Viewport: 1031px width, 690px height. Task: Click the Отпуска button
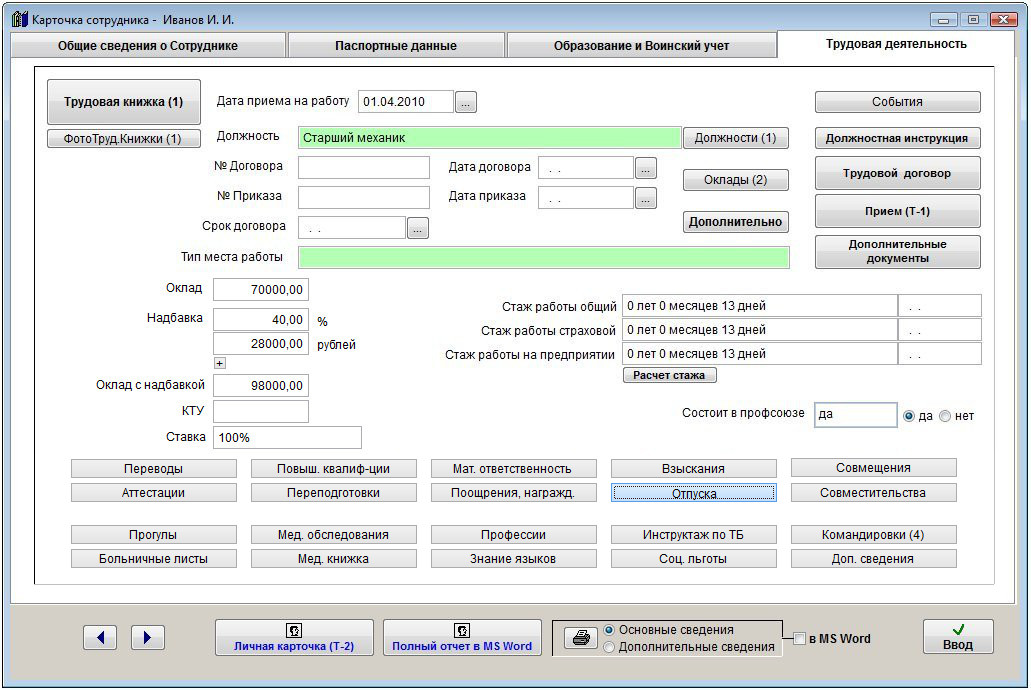point(693,493)
